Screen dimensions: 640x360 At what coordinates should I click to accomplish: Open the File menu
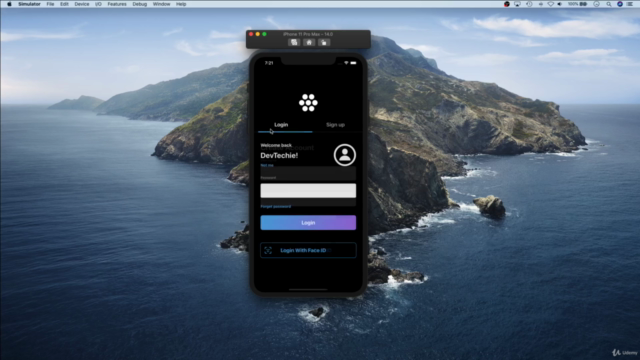click(50, 4)
